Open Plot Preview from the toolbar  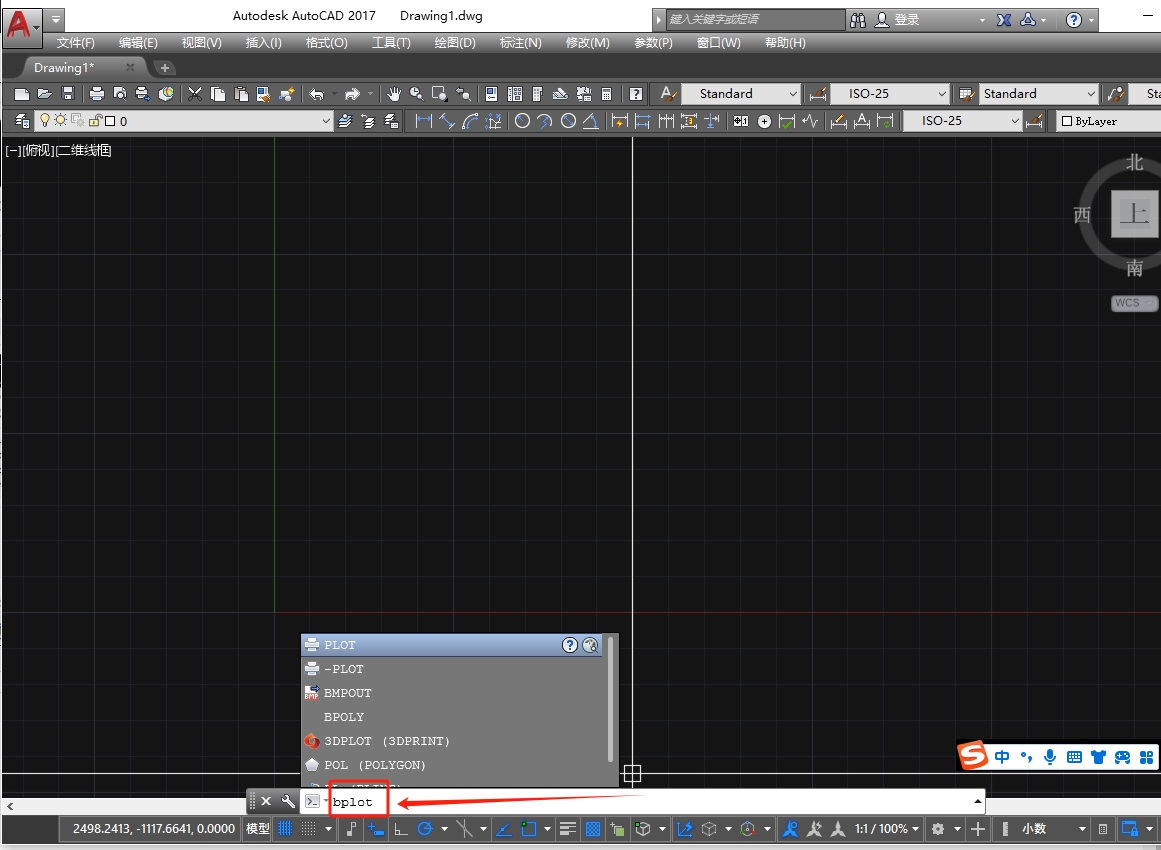pyautogui.click(x=119, y=94)
